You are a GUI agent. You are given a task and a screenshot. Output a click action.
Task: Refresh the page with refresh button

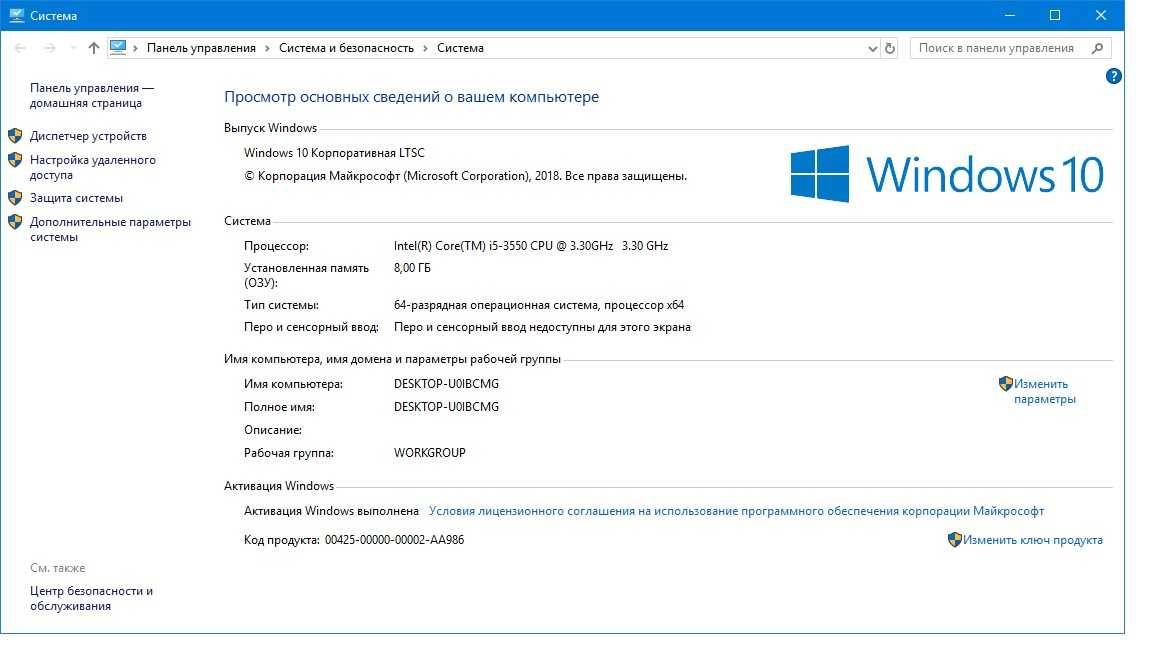click(x=890, y=48)
